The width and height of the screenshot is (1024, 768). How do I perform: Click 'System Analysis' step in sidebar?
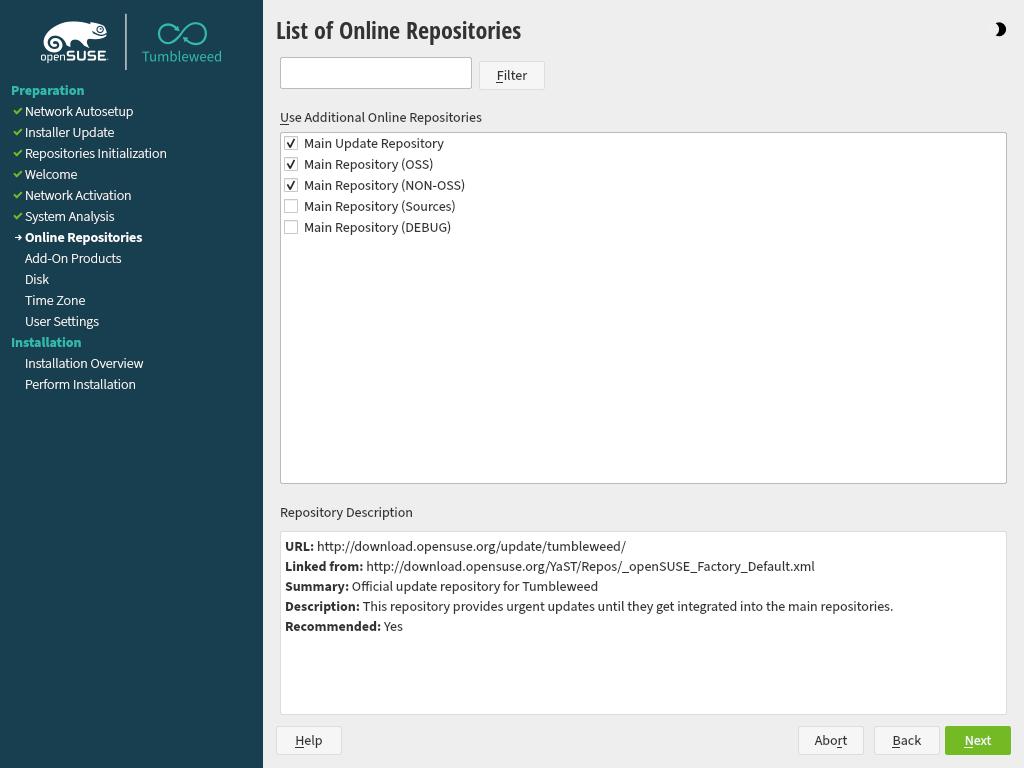(69, 216)
